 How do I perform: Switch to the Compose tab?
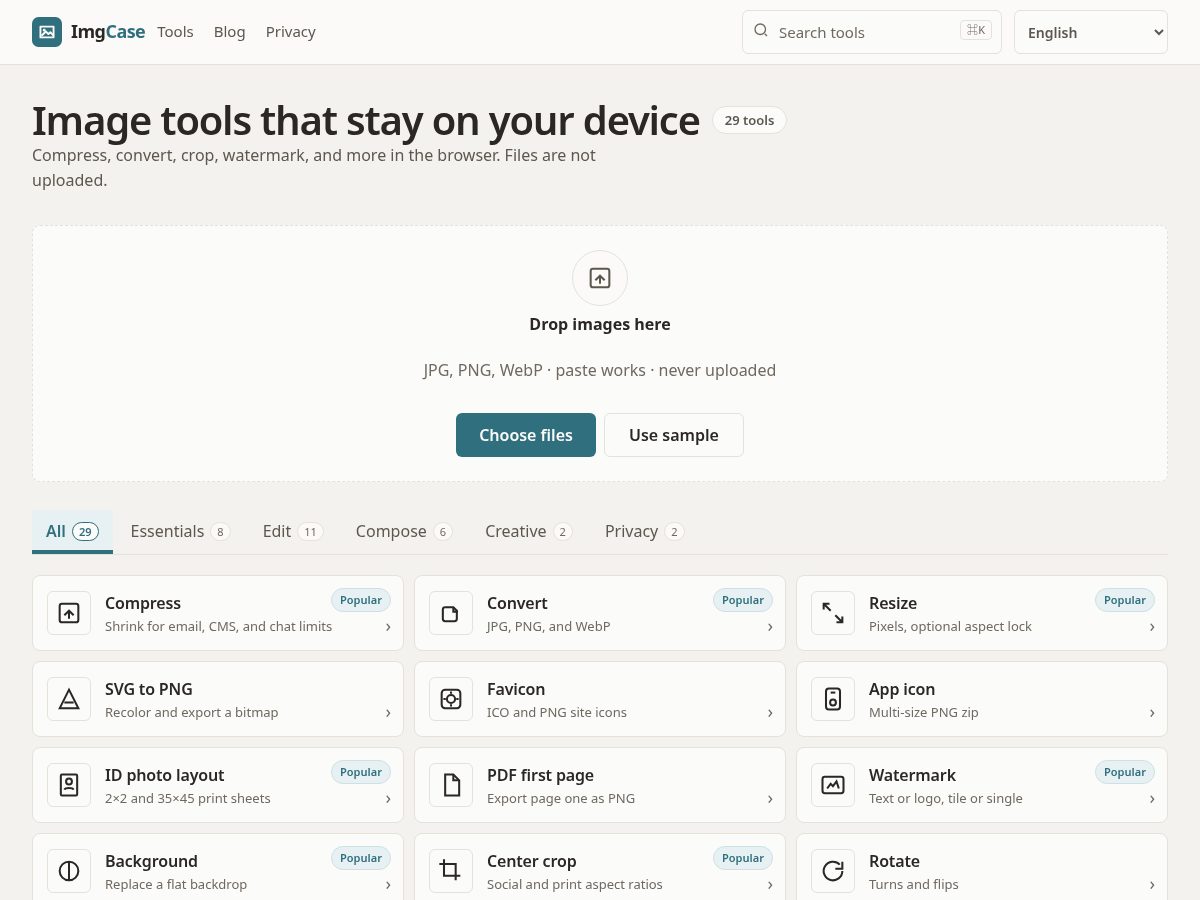(x=404, y=531)
